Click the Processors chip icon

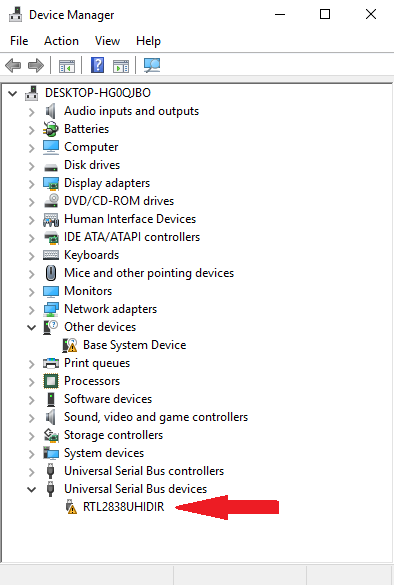(51, 381)
